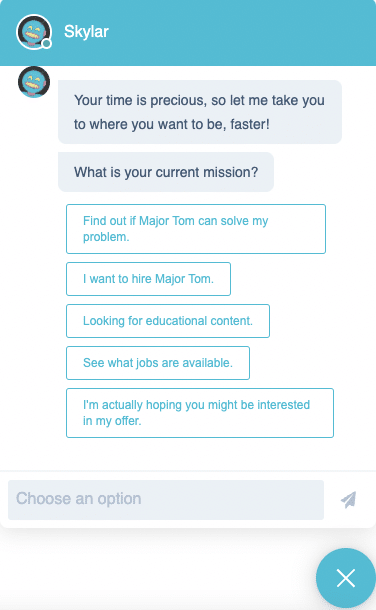
Task: Click the online status dot on header avatar
Action: click(x=47, y=44)
